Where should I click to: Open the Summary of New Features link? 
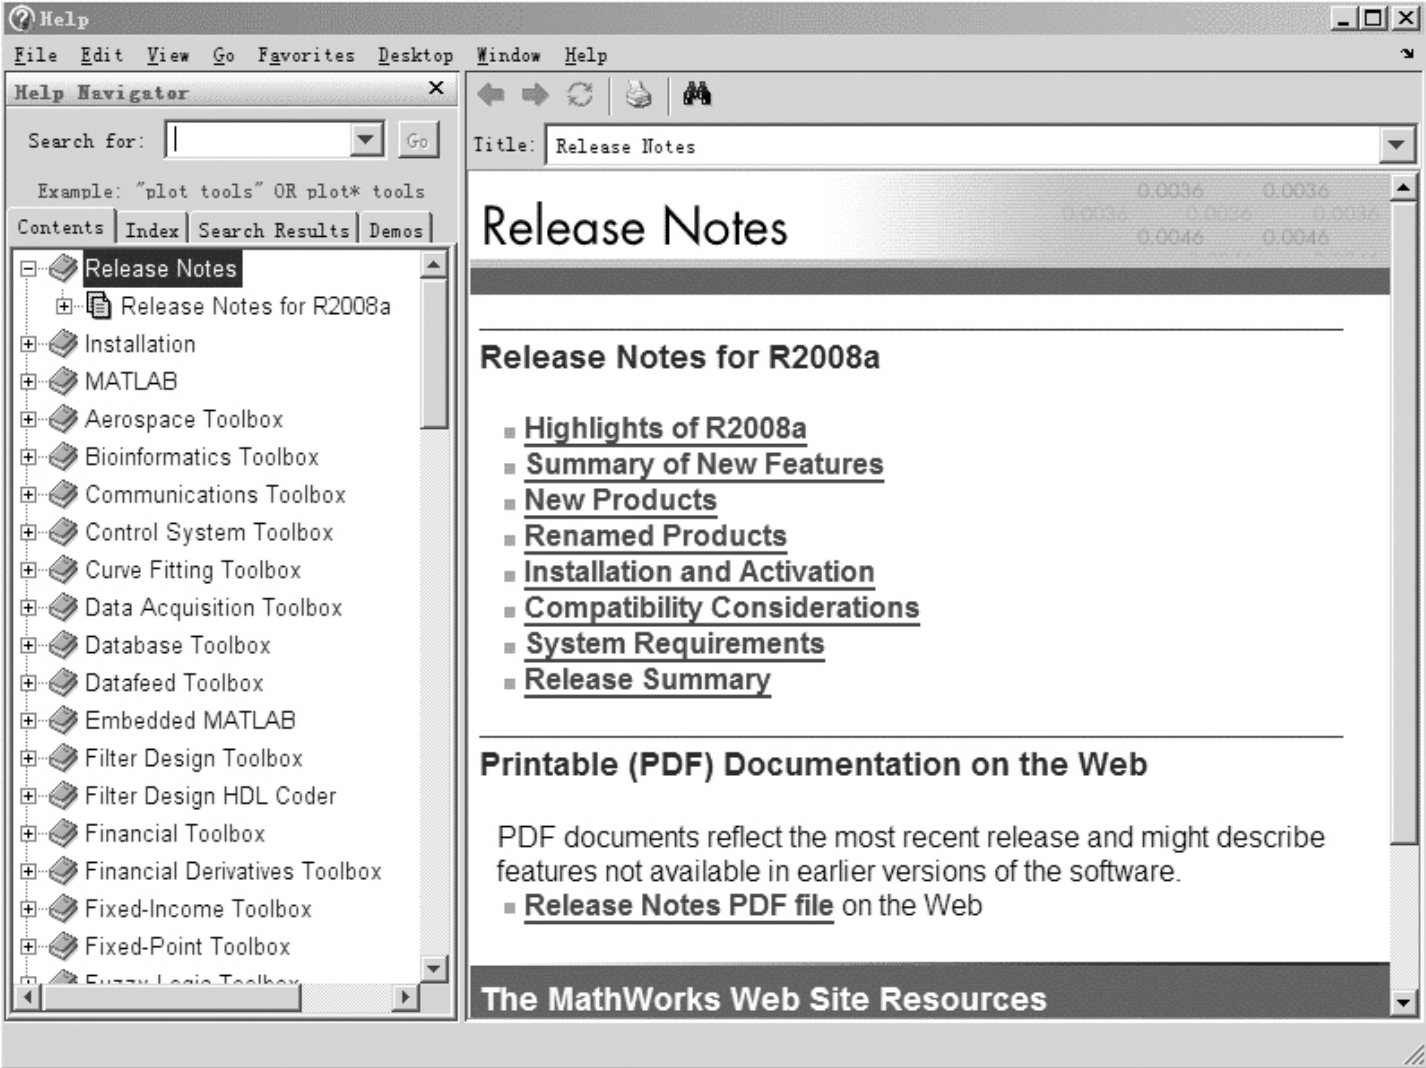[705, 465]
